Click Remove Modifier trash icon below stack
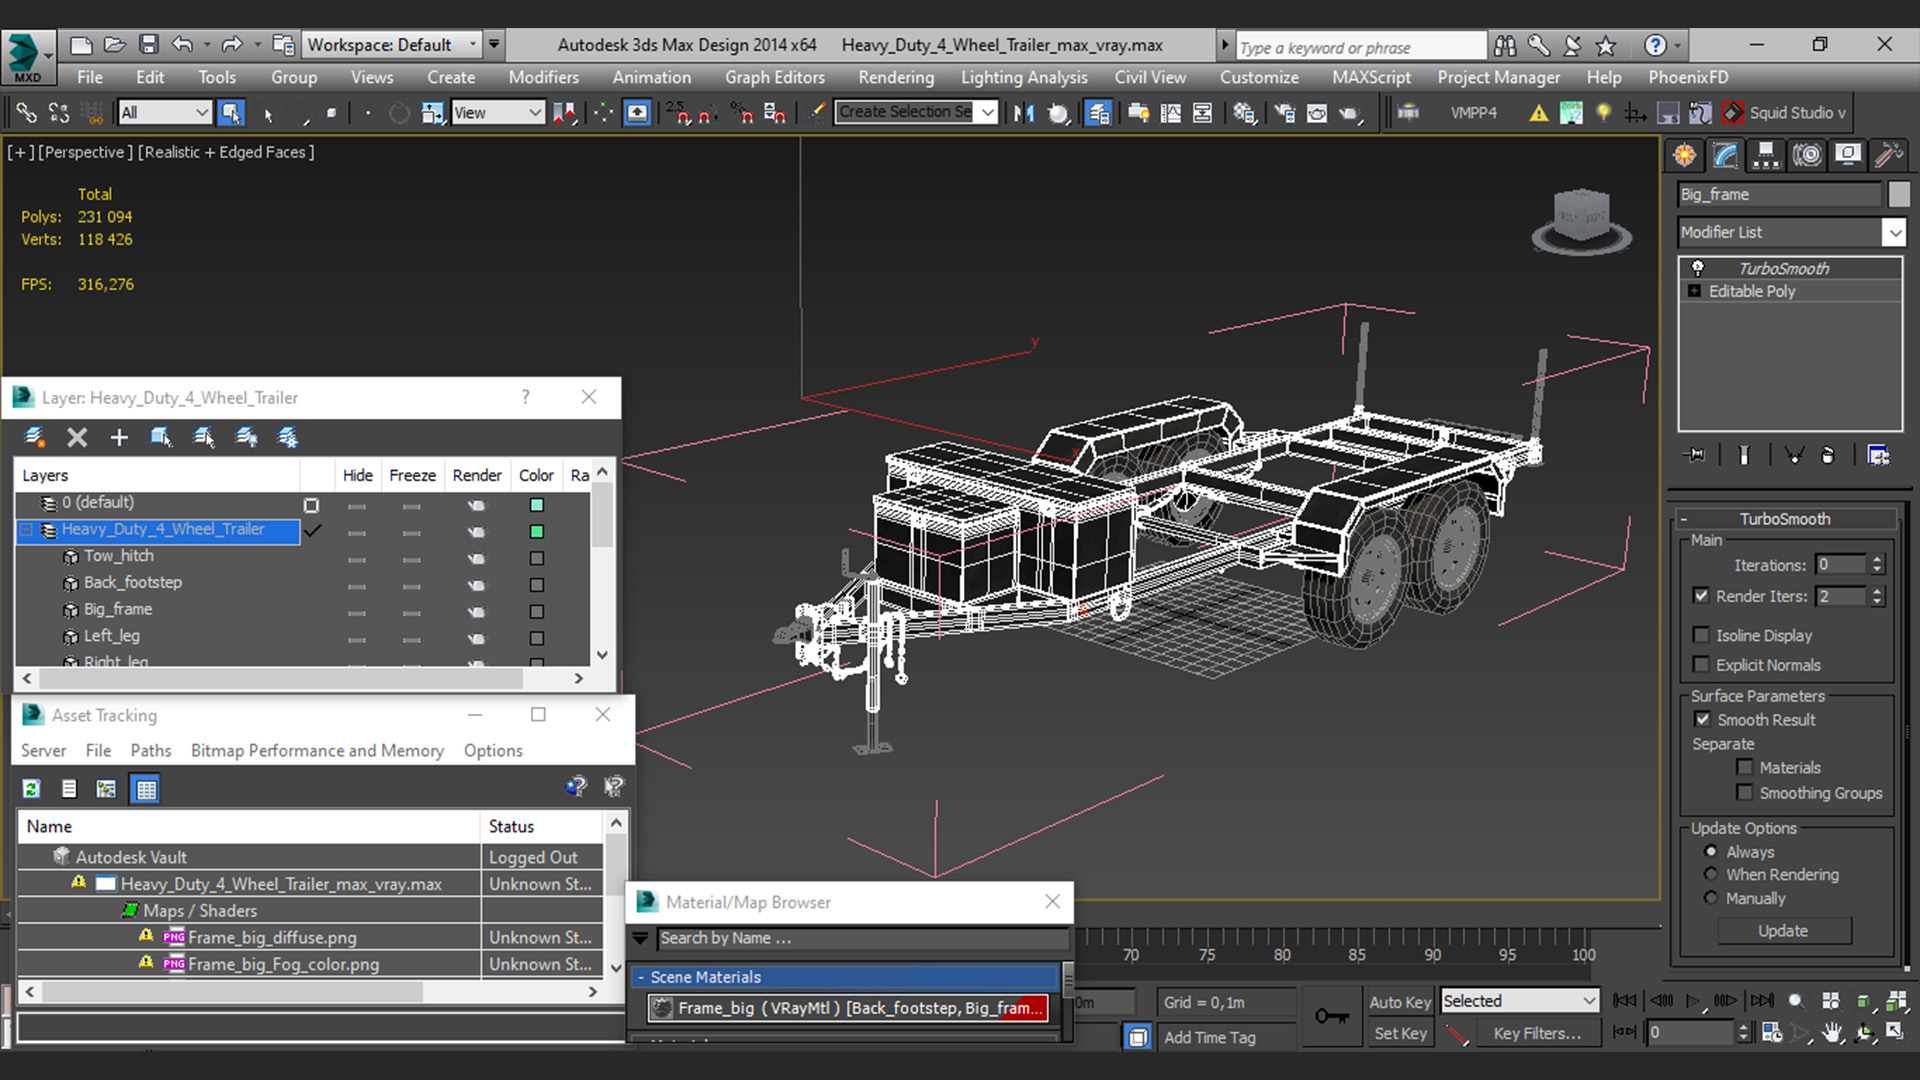 click(1828, 455)
